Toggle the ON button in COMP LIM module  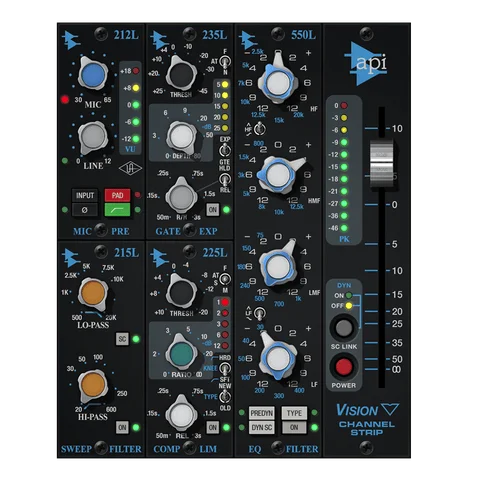(213, 427)
